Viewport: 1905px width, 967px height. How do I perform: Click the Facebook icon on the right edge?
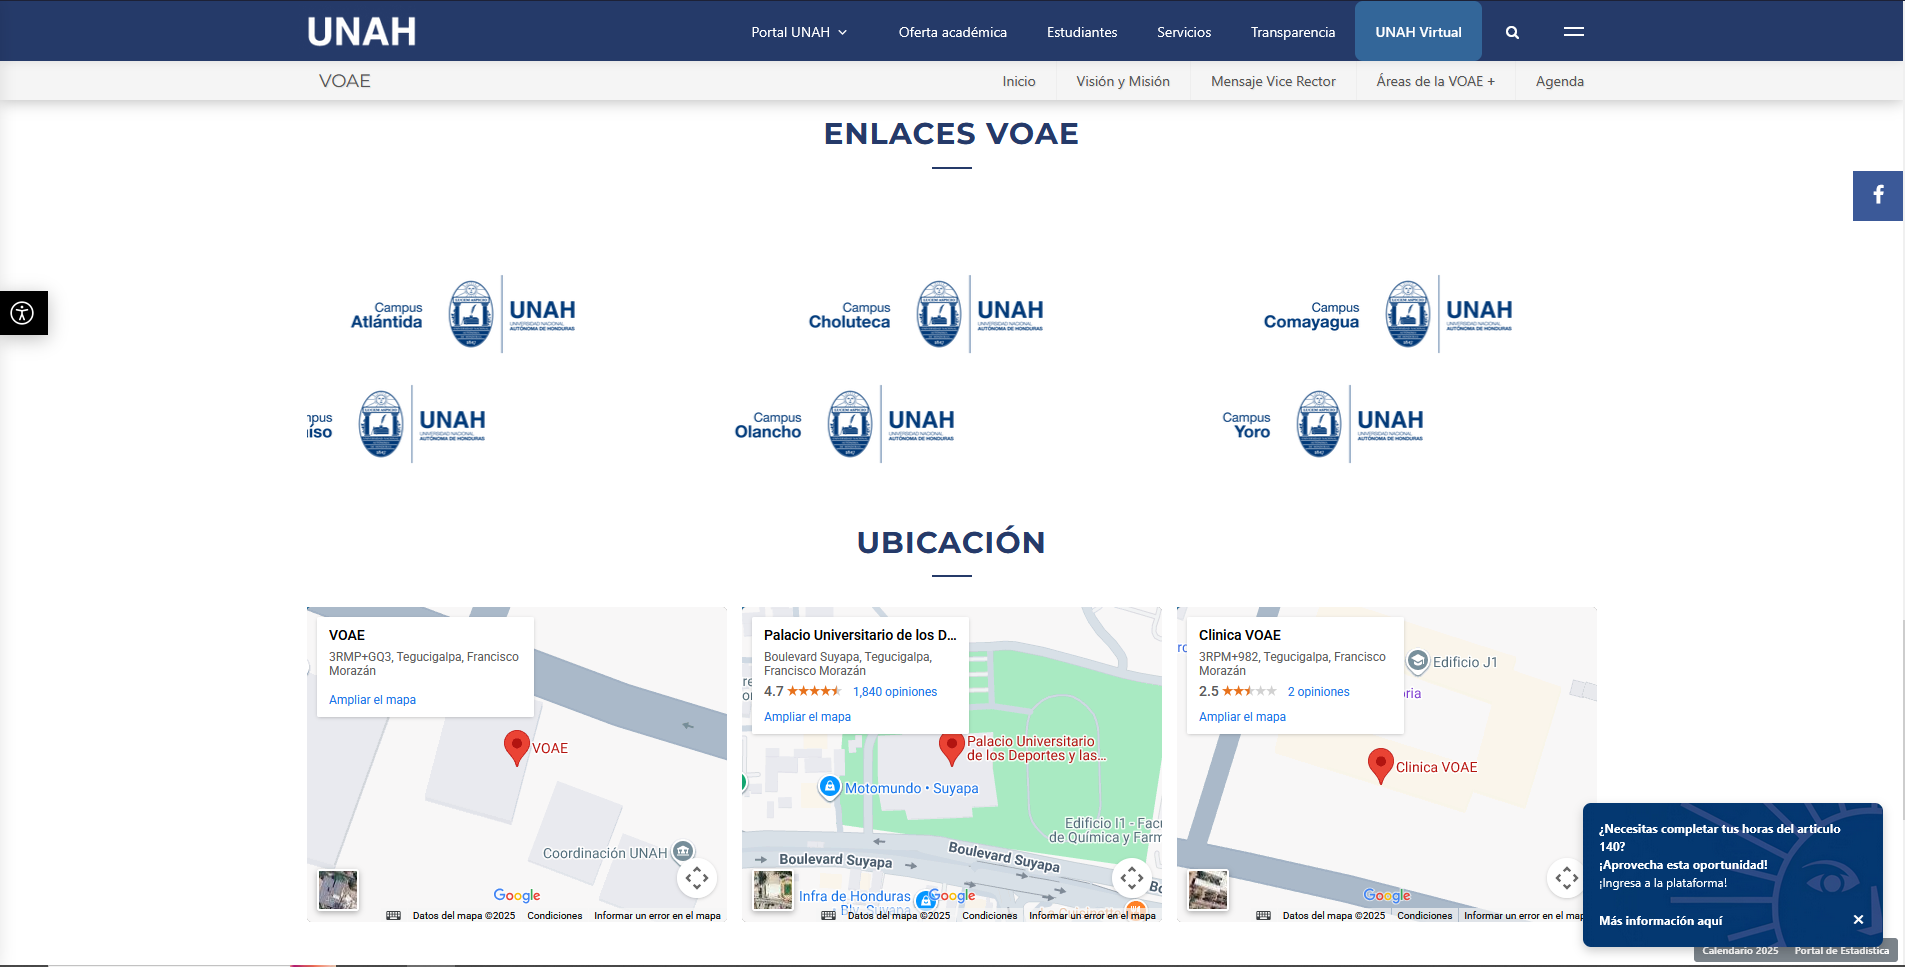point(1877,196)
